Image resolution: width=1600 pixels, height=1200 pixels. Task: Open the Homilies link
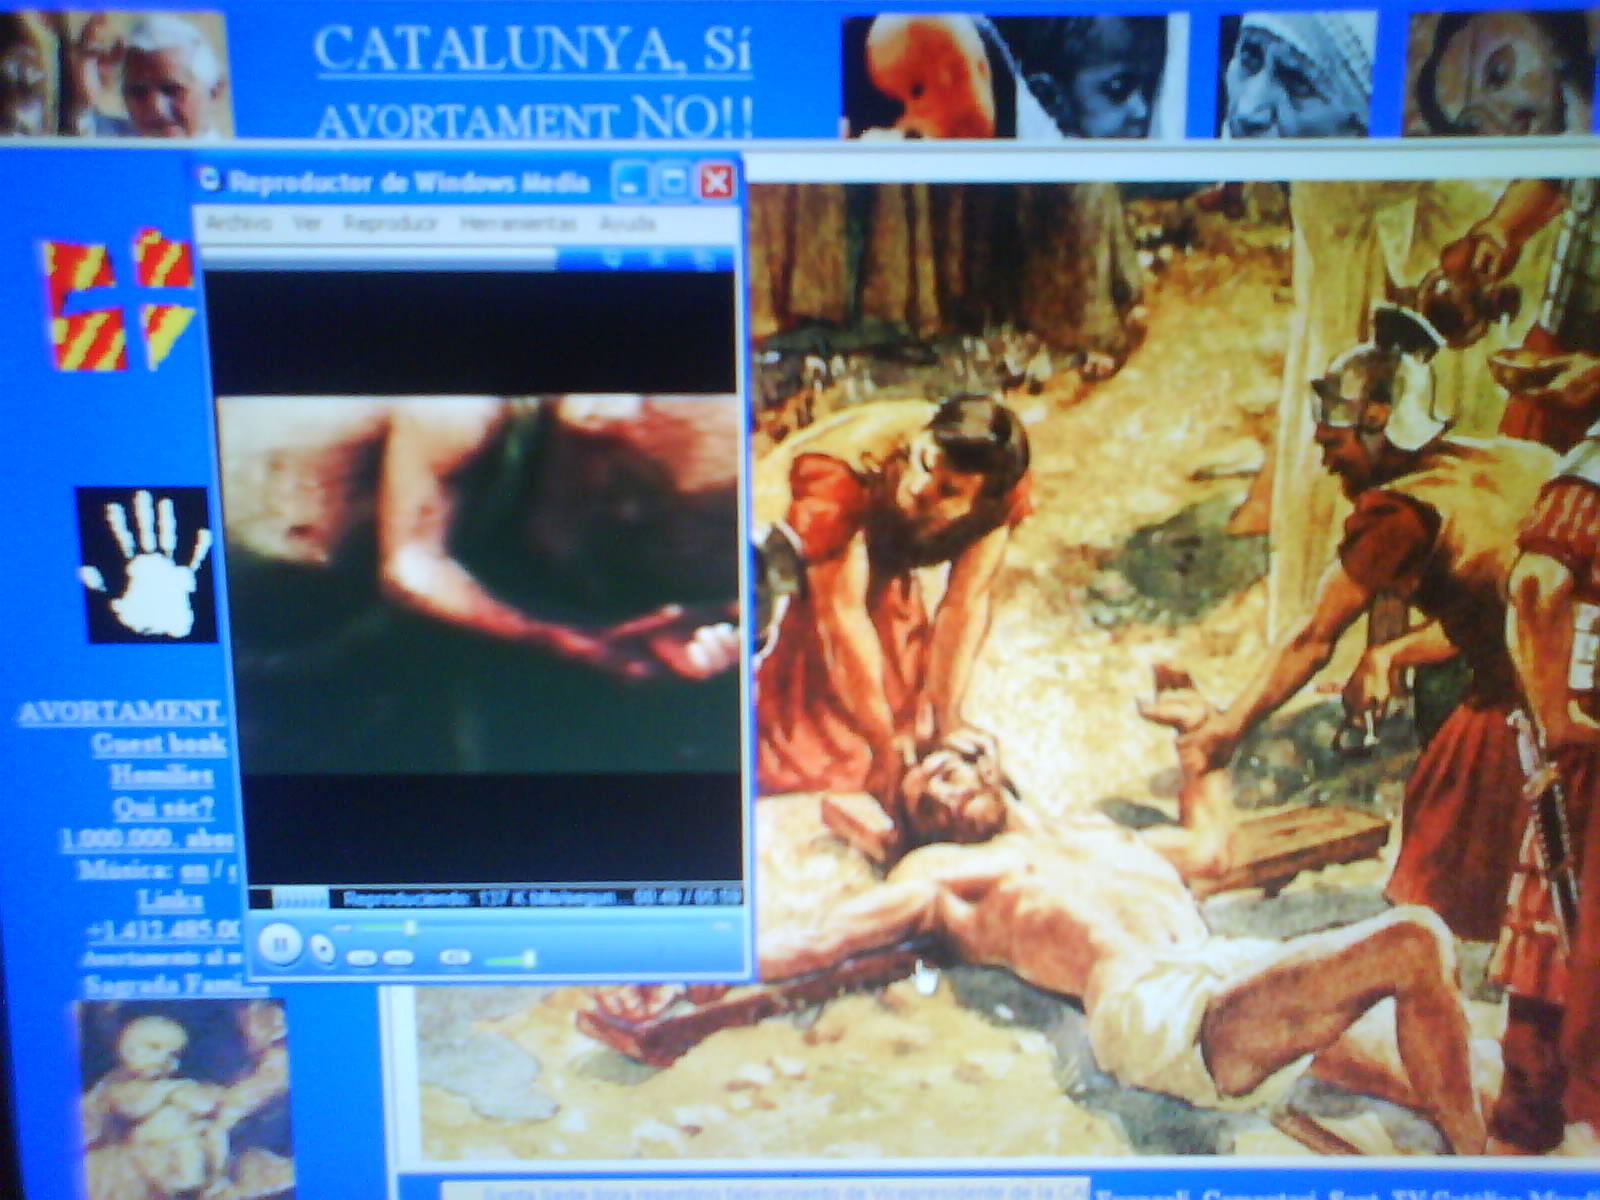[161, 775]
